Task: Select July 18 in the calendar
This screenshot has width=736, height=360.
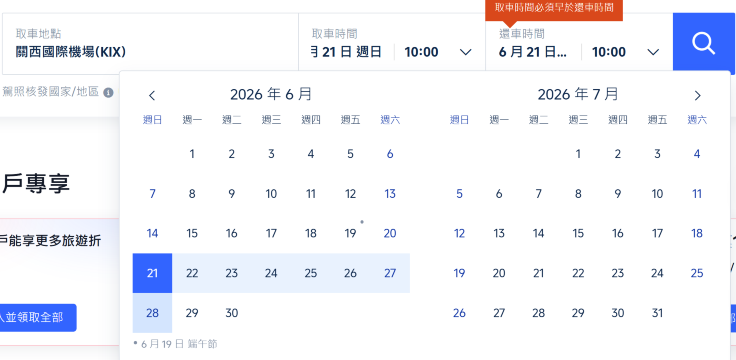Action: [x=697, y=233]
